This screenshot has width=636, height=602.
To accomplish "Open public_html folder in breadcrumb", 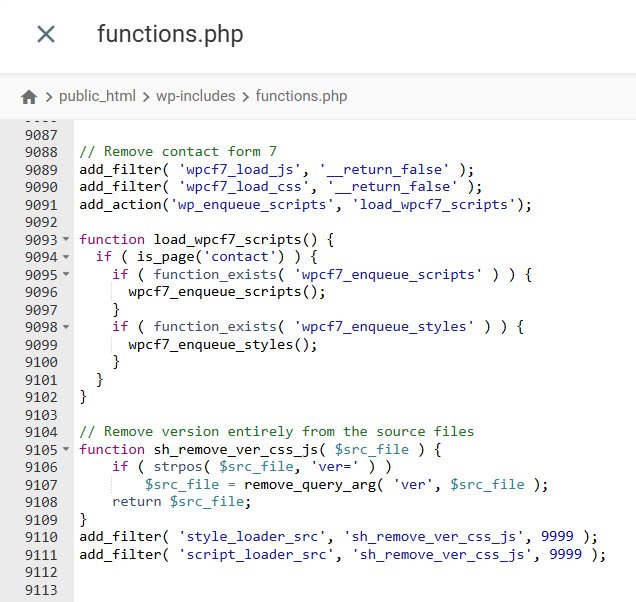I will pyautogui.click(x=97, y=97).
